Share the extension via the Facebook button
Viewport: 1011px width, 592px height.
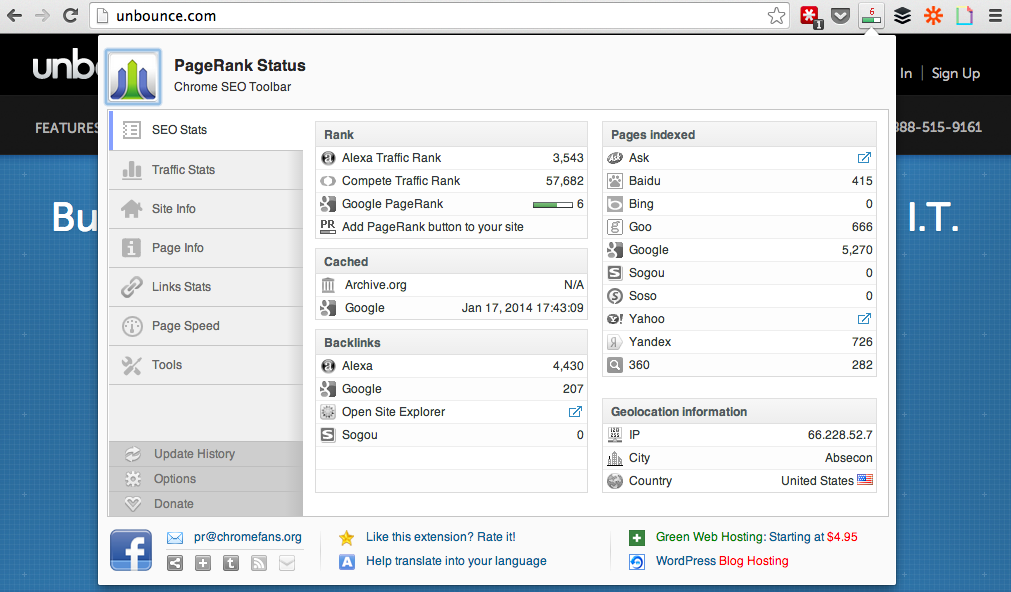(131, 550)
